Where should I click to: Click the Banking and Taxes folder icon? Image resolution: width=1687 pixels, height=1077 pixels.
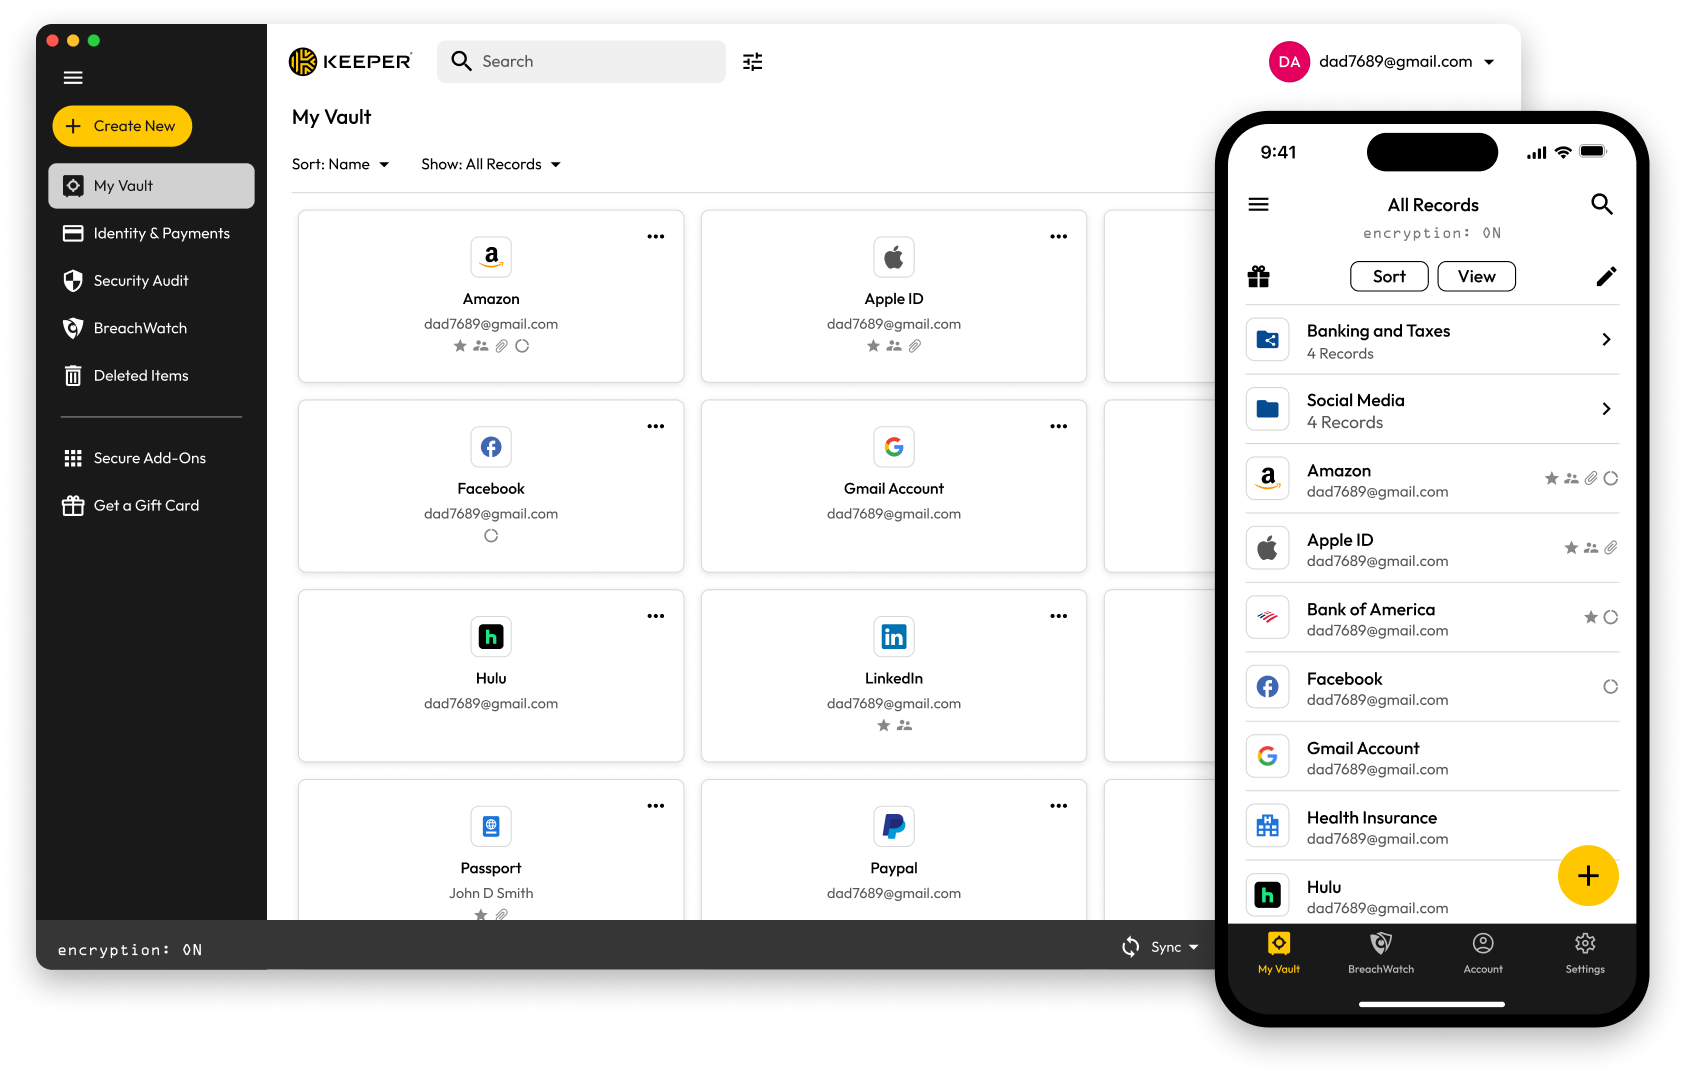(1268, 340)
